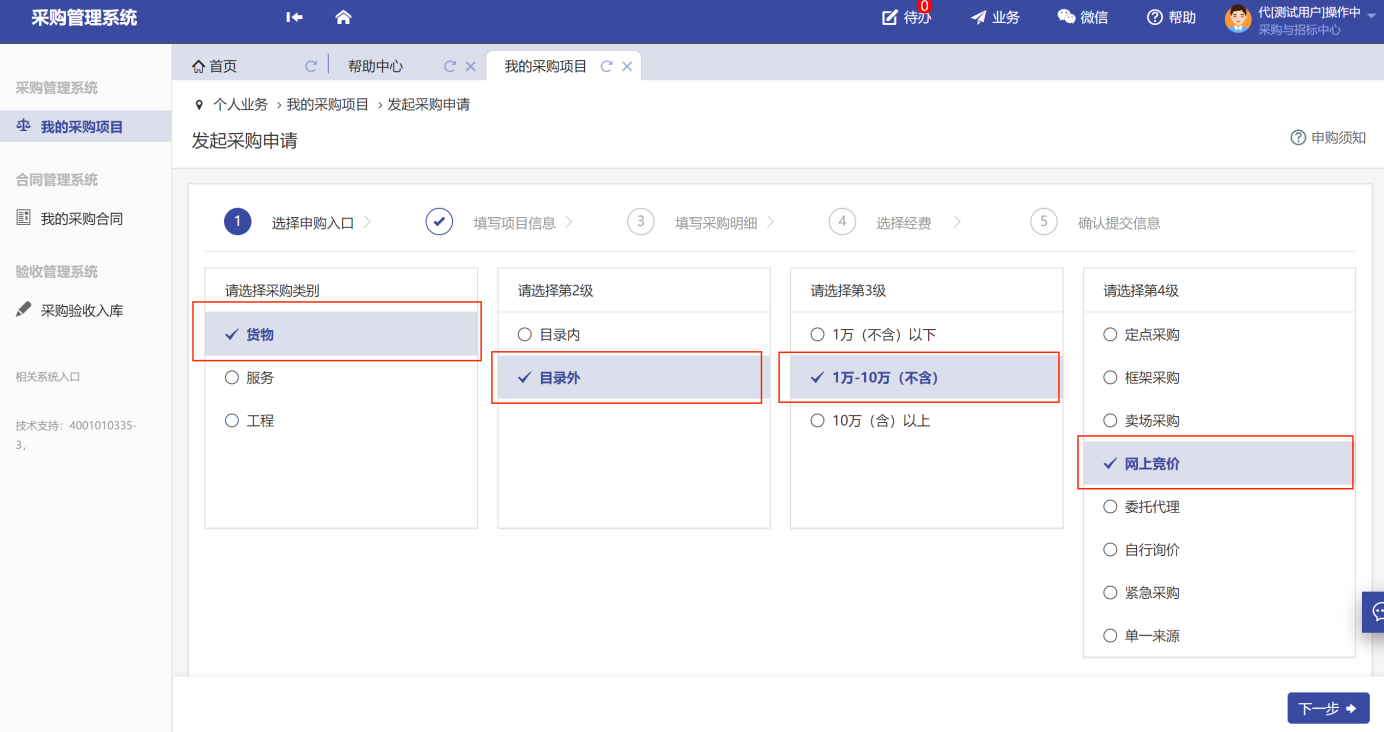Select the 目录内 radio option
Viewport: 1384px width, 732px height.
point(525,335)
